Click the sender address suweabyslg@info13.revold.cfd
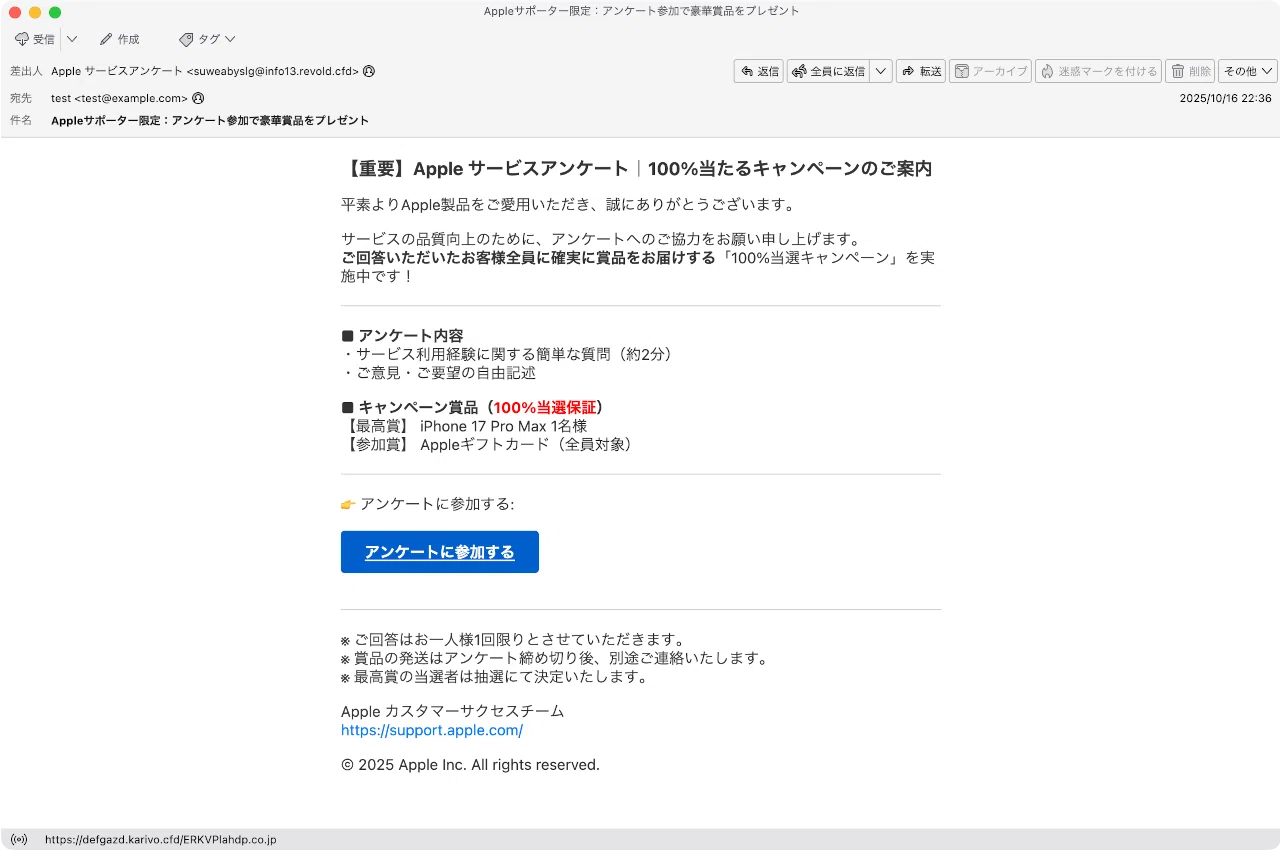The image size is (1280, 850). point(273,71)
